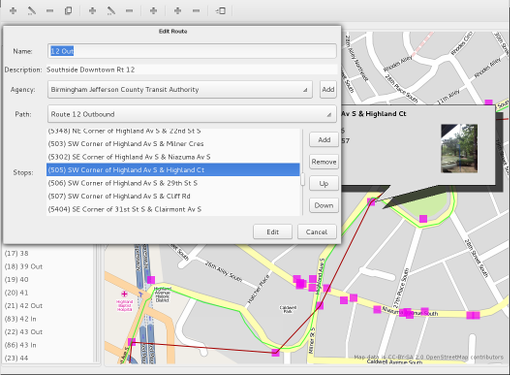
Task: Click the Av S & Highland Ct popup title
Action: 373,114
